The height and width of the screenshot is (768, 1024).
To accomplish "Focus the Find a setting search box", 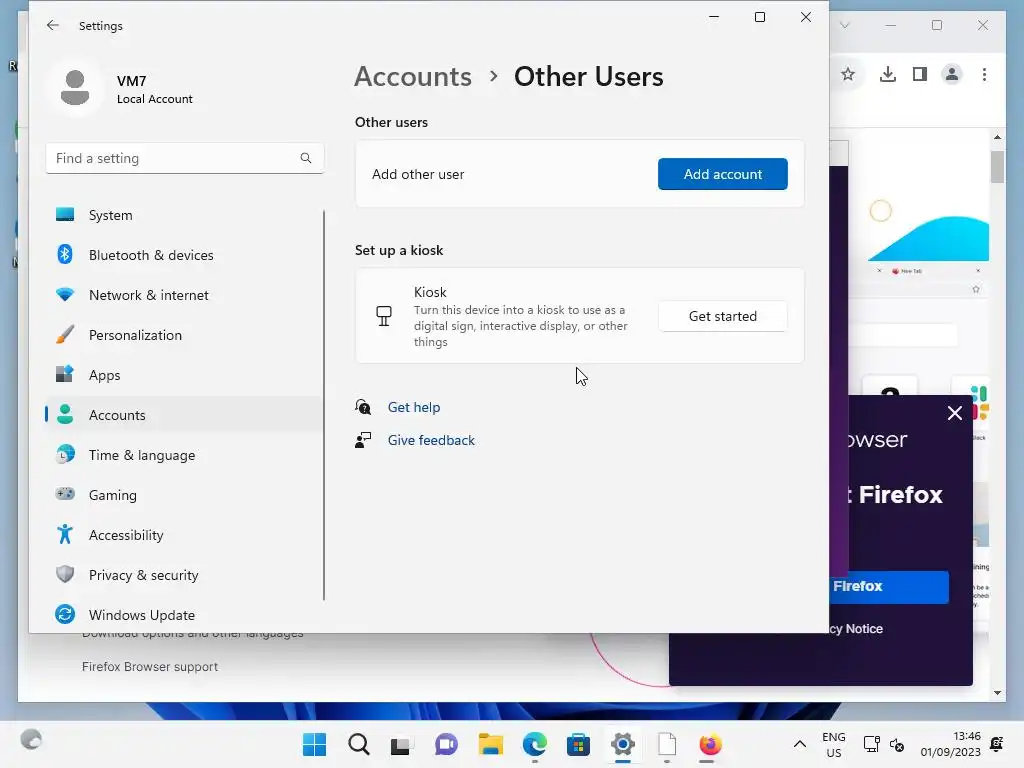I will pyautogui.click(x=184, y=158).
